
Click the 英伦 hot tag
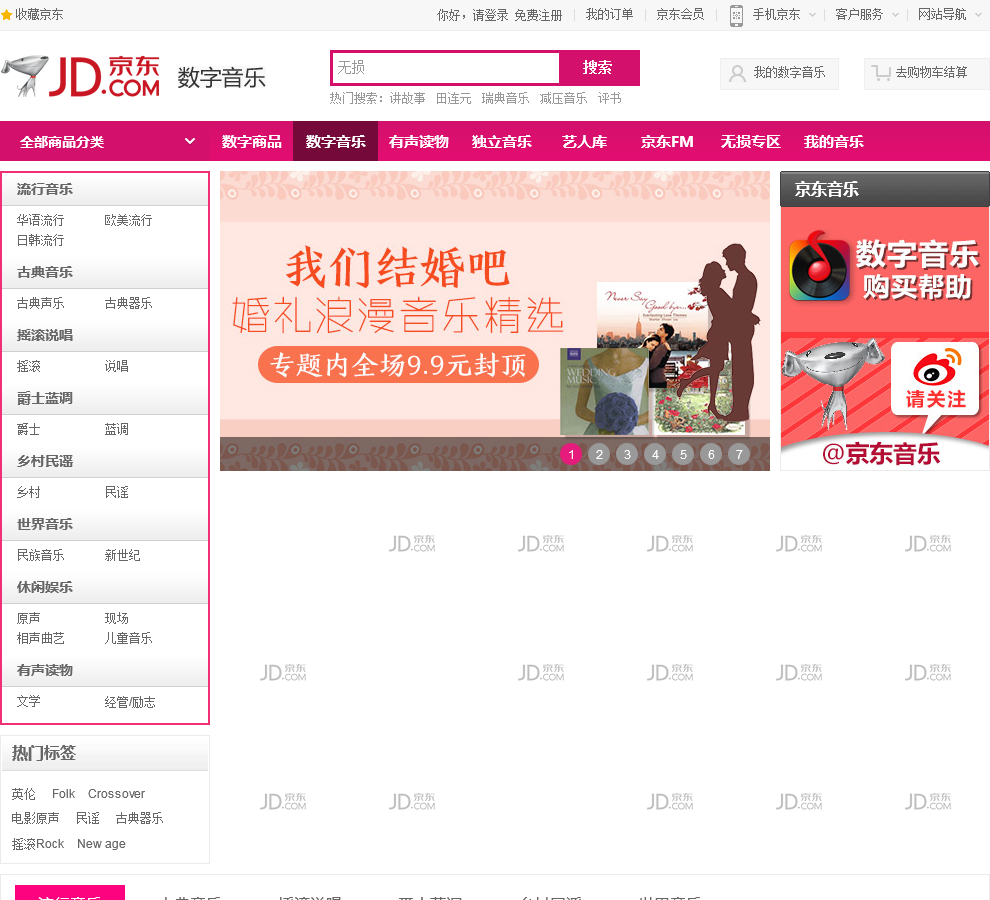(x=23, y=794)
